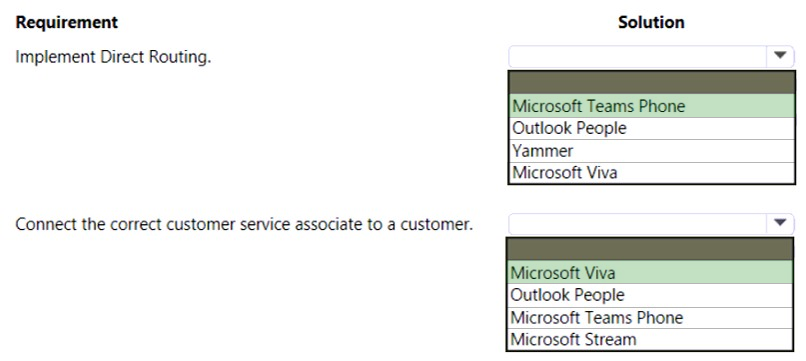Select Microsoft Viva in the first list
The height and width of the screenshot is (361, 806).
point(652,173)
